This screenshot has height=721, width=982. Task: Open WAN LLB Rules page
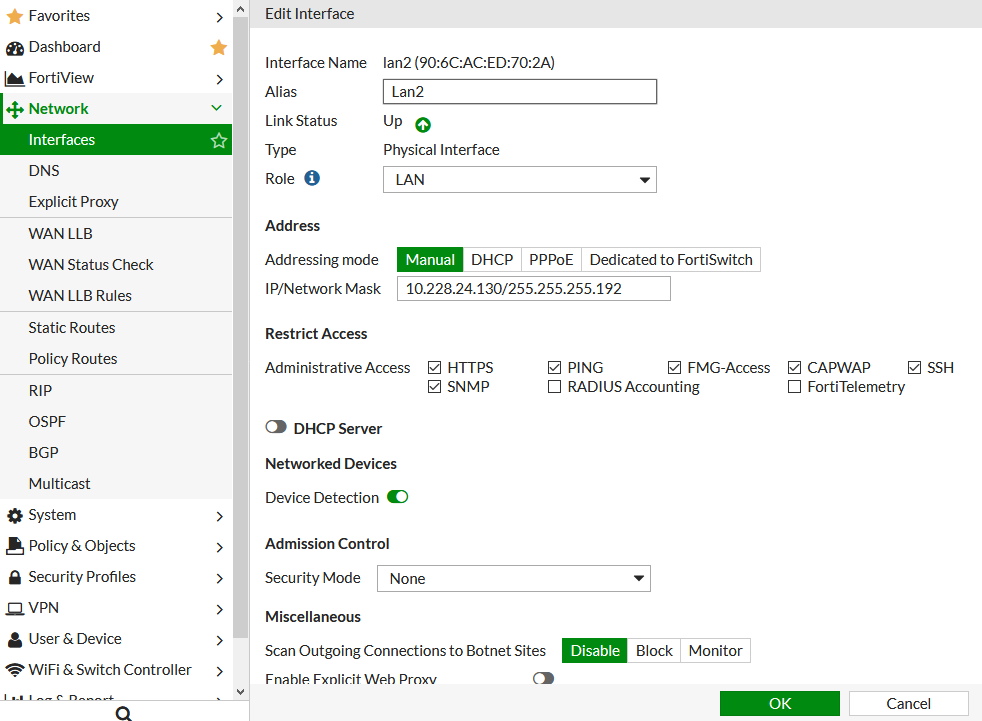[x=116, y=296]
